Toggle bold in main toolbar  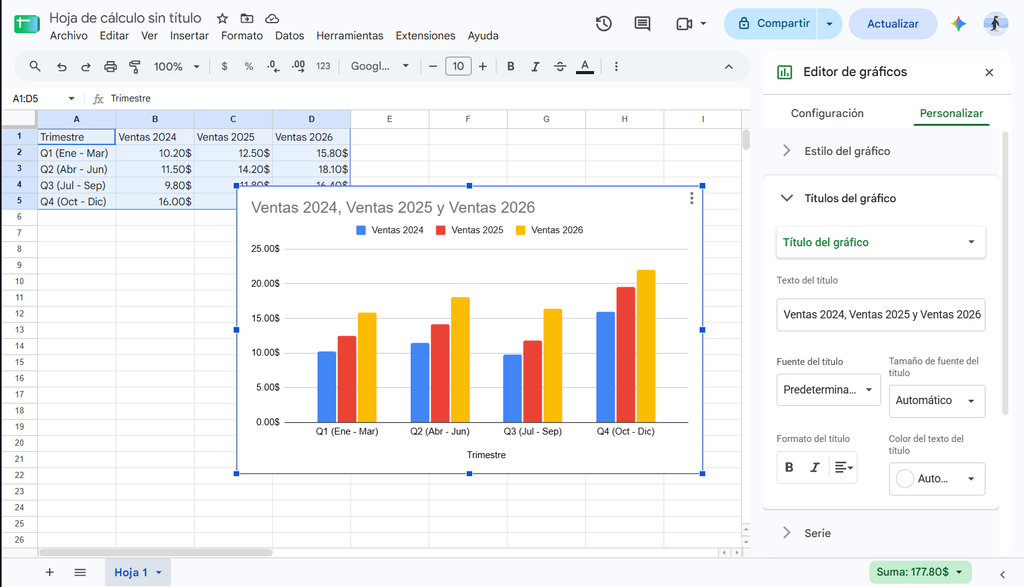(x=511, y=67)
